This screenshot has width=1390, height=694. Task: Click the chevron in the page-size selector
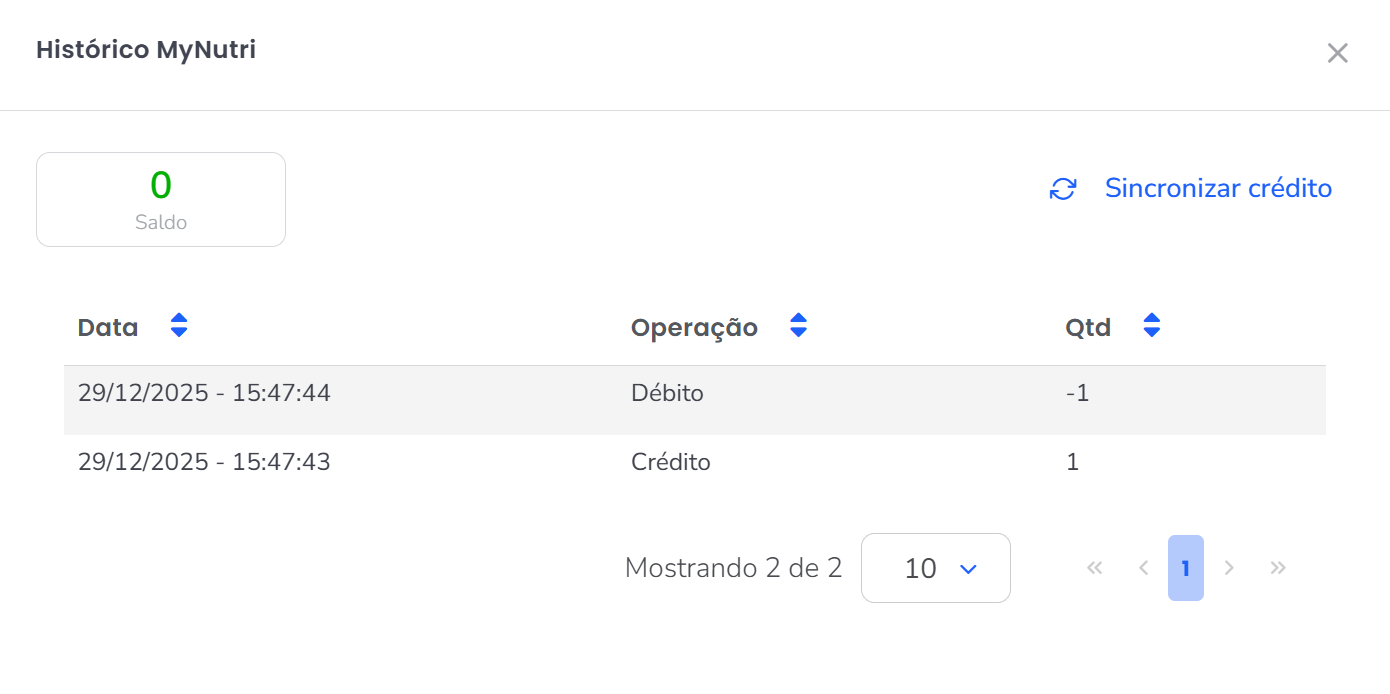(x=967, y=568)
